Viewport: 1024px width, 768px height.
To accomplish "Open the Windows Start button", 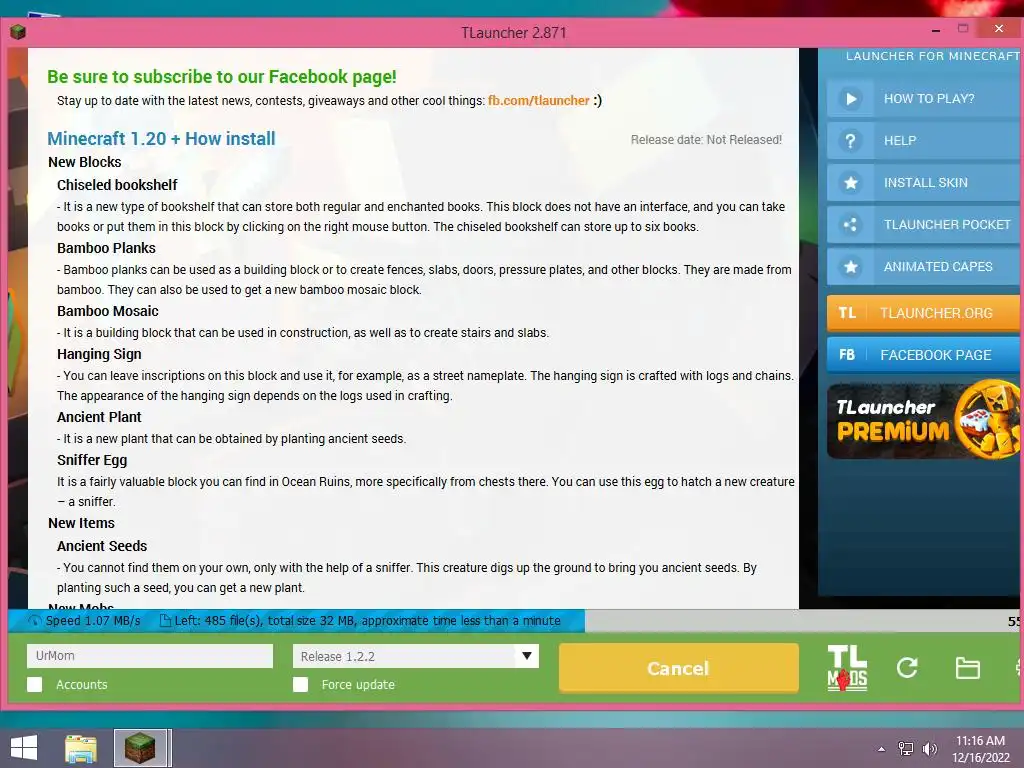I will [24, 748].
